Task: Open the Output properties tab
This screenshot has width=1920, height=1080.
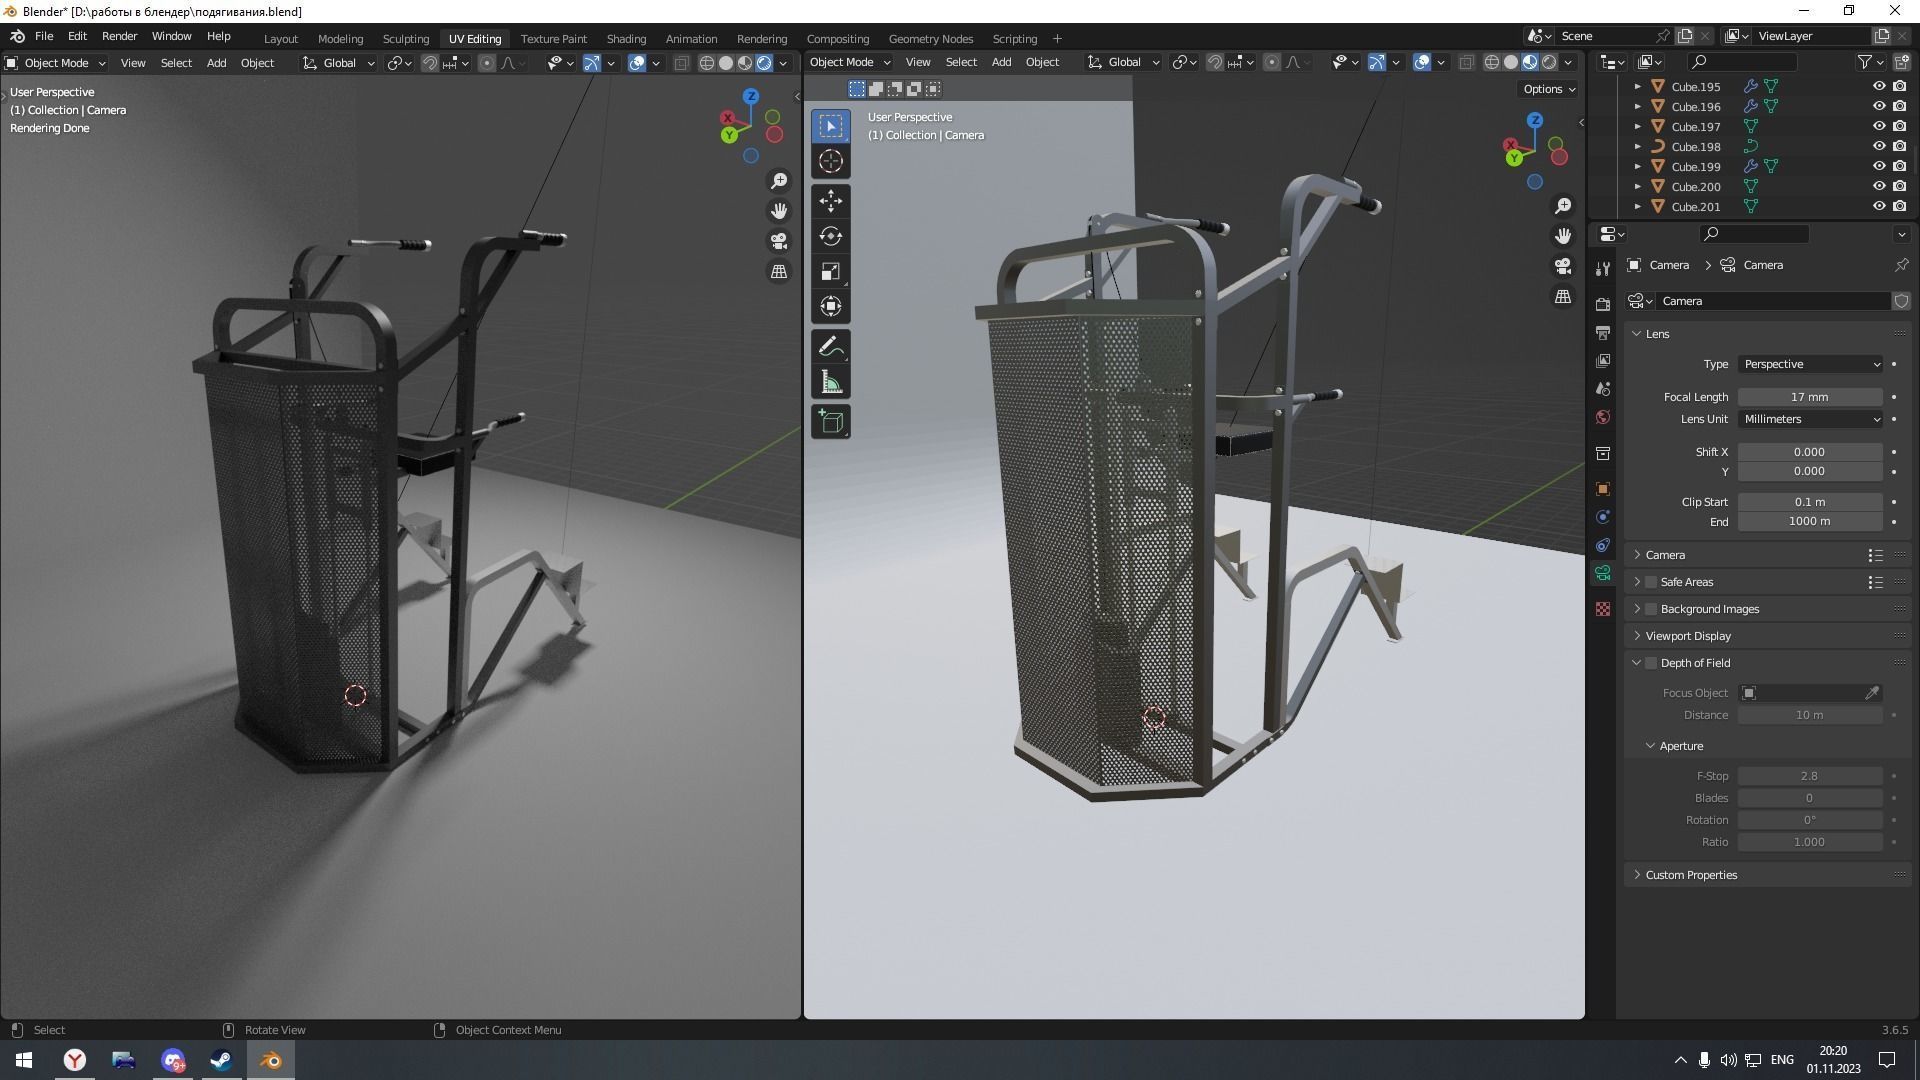Action: (1603, 332)
